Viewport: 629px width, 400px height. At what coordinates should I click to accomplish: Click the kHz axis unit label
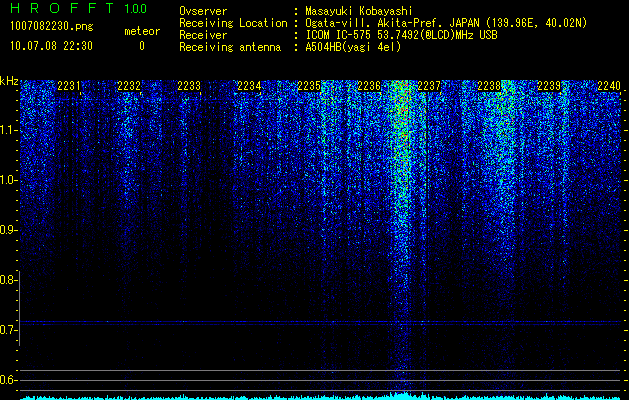[9, 81]
